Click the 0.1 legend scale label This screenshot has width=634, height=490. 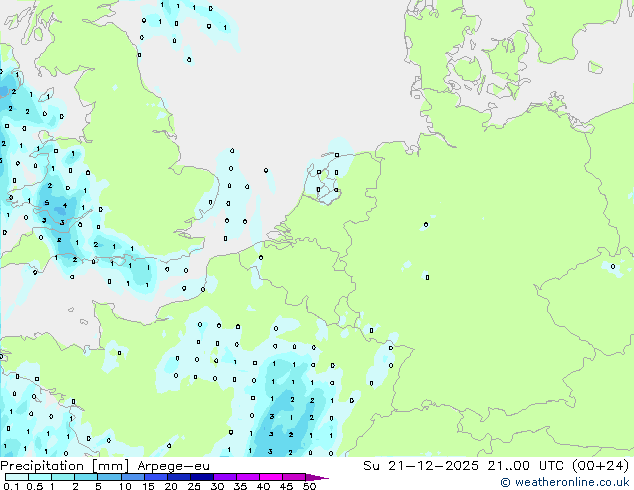tap(11, 486)
